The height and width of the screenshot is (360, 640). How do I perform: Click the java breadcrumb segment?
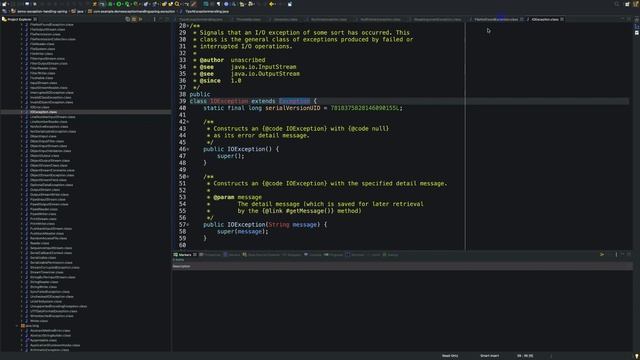point(80,11)
